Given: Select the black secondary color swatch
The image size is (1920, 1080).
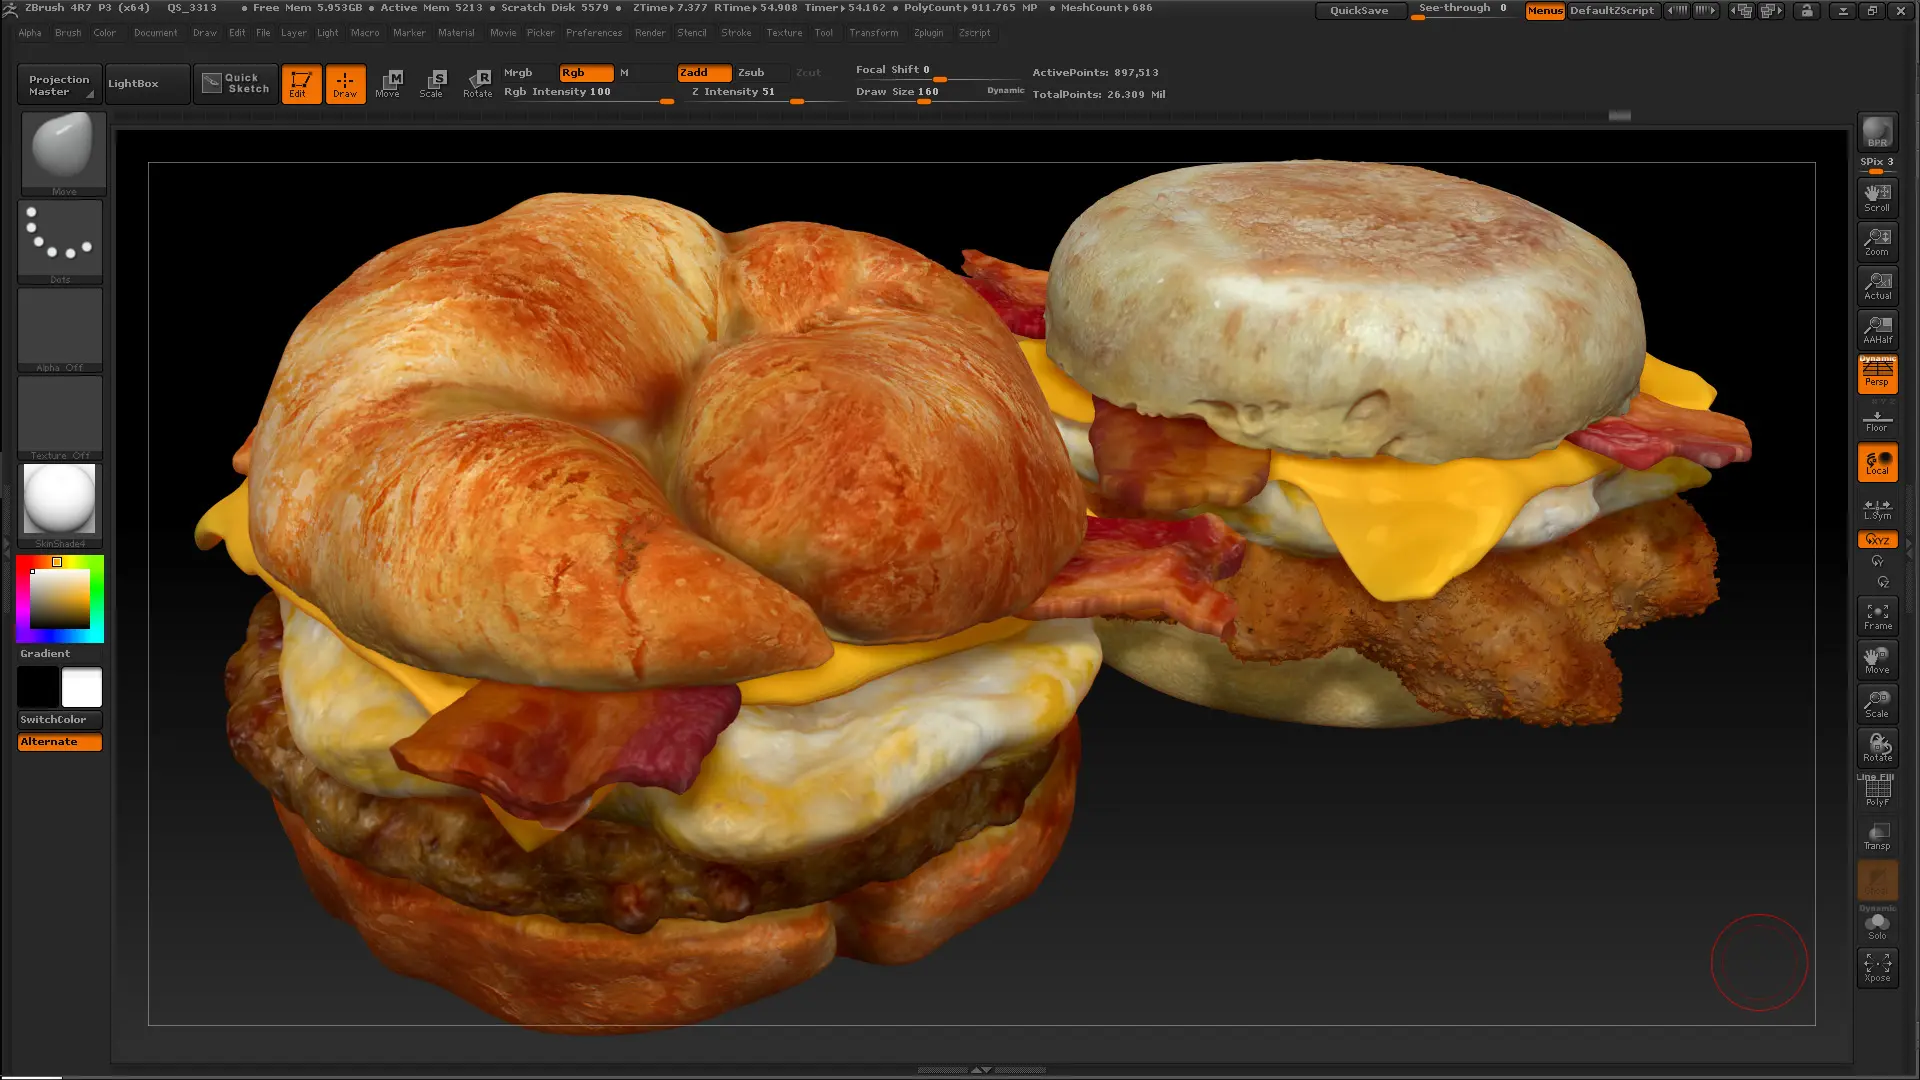Looking at the screenshot, I should click(38, 688).
